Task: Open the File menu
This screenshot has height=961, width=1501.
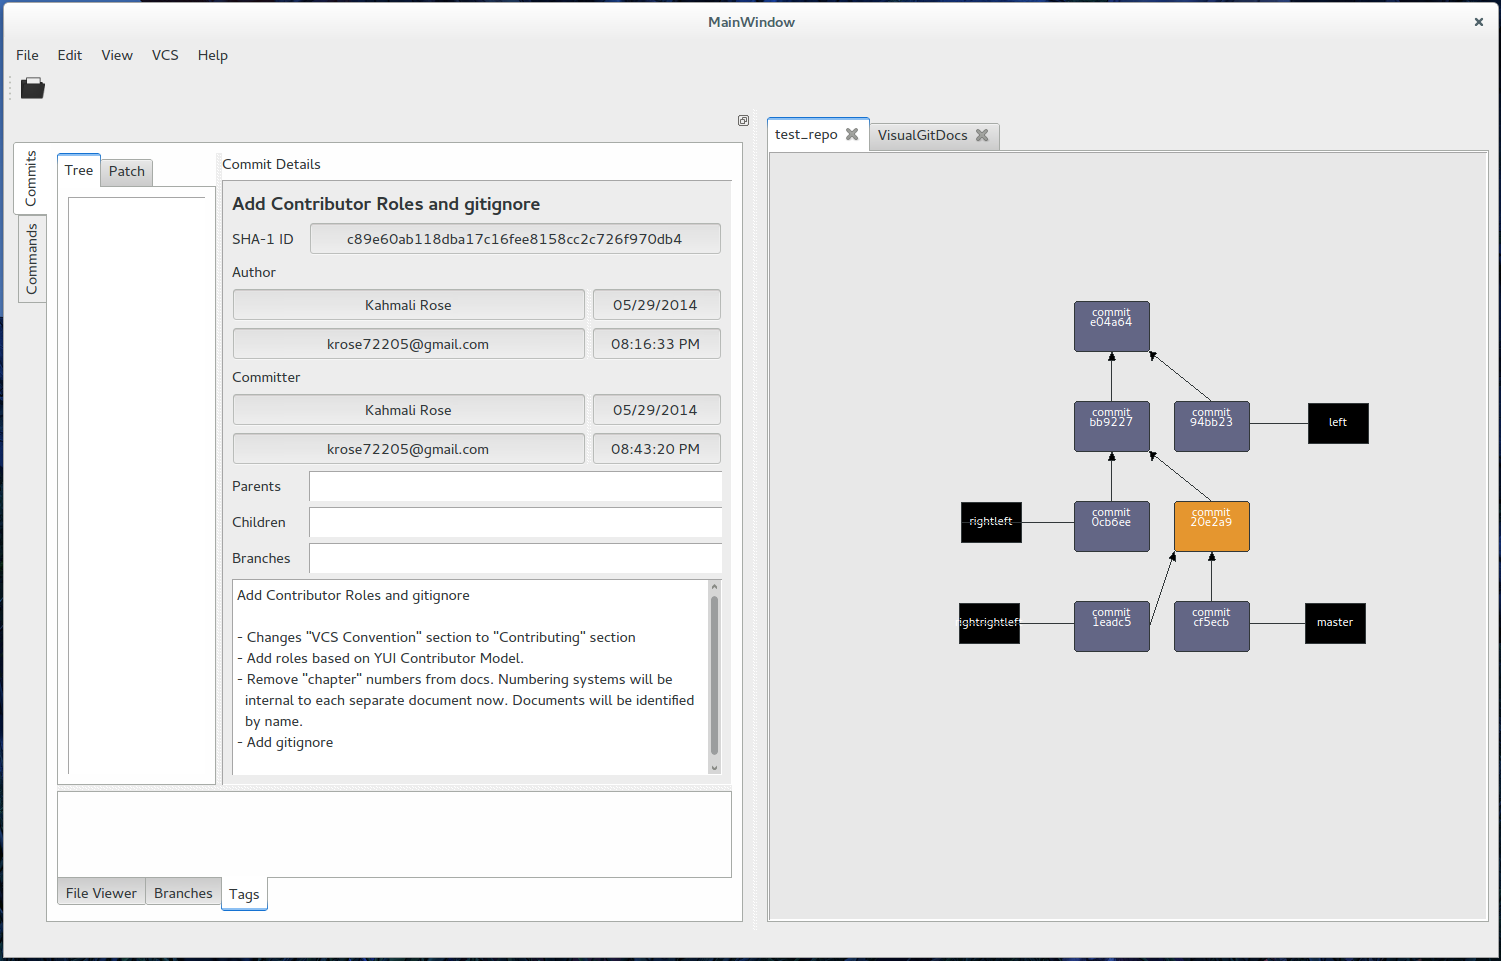Action: pos(27,55)
